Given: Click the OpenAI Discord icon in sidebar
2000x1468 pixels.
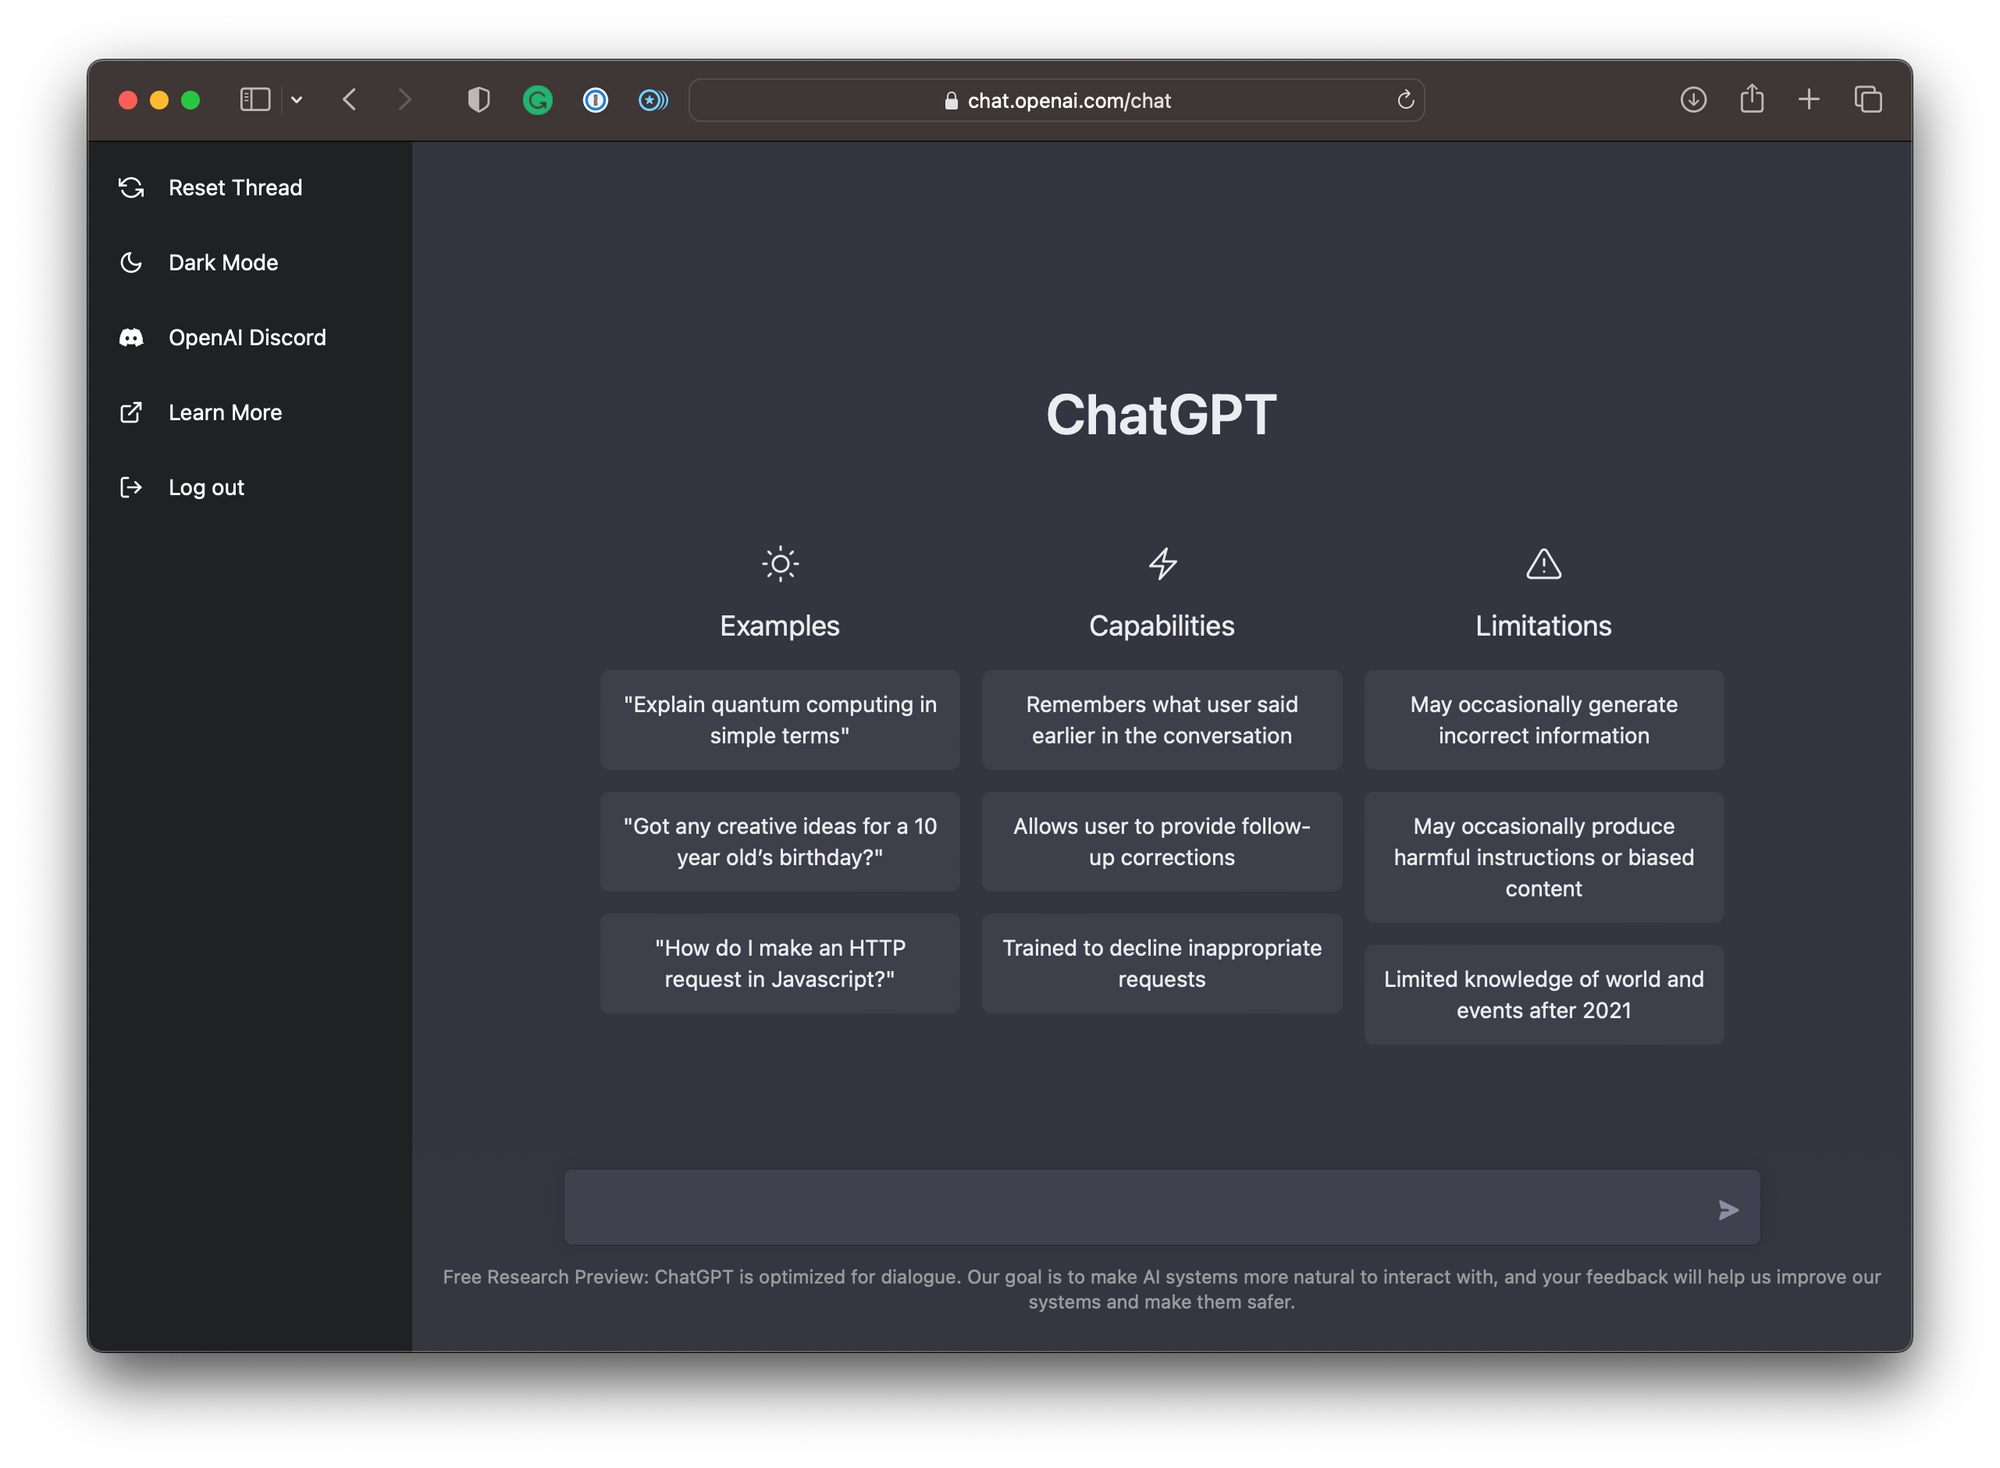Looking at the screenshot, I should coord(133,337).
